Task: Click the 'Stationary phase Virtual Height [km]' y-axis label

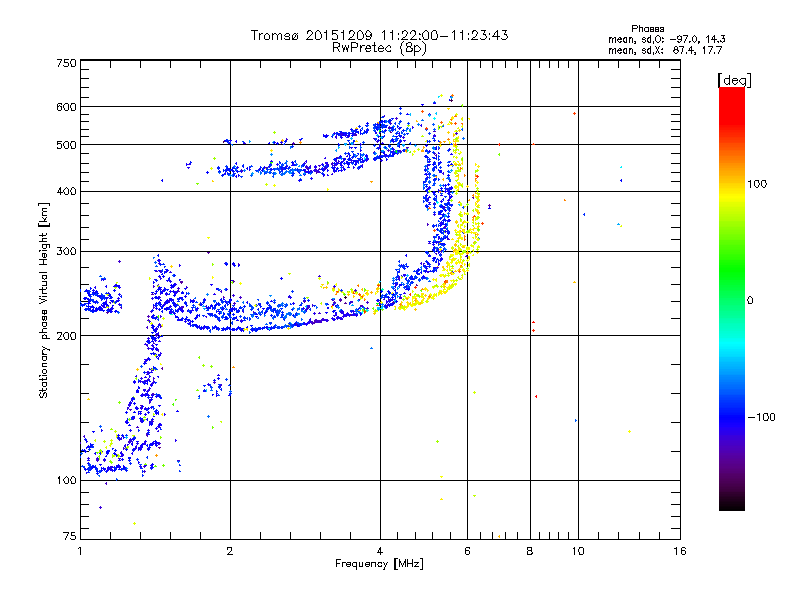Action: pyautogui.click(x=44, y=300)
